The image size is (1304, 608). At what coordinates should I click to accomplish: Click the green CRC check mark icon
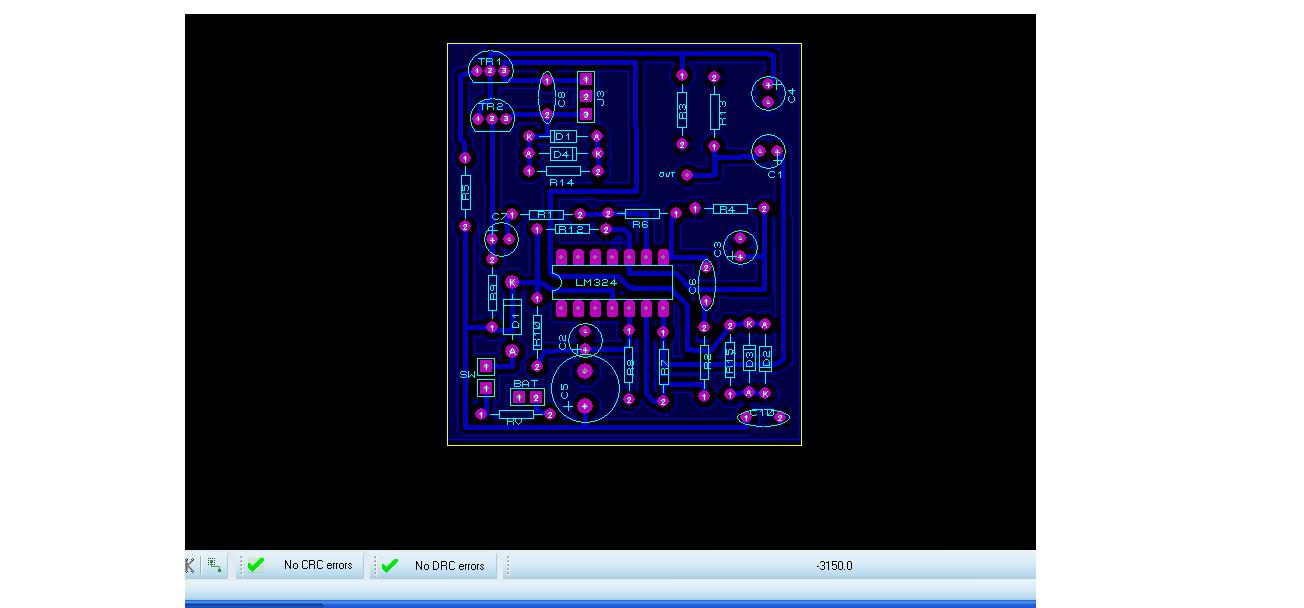[x=256, y=565]
